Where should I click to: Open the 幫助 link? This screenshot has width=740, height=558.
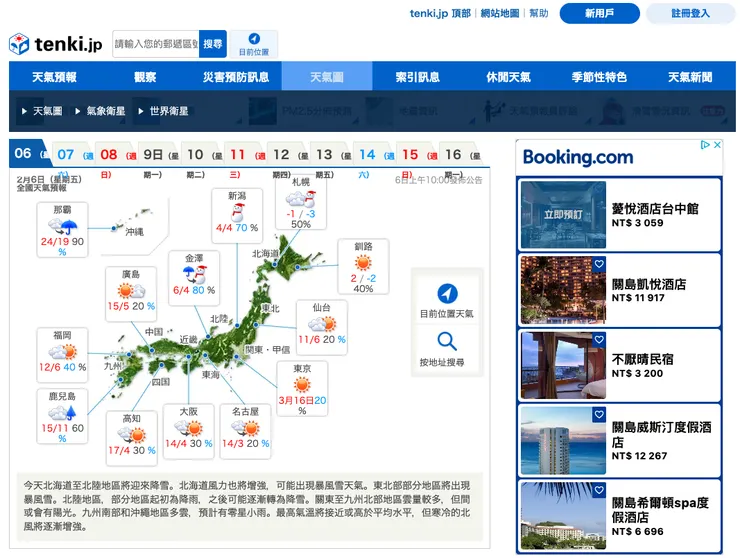(538, 13)
